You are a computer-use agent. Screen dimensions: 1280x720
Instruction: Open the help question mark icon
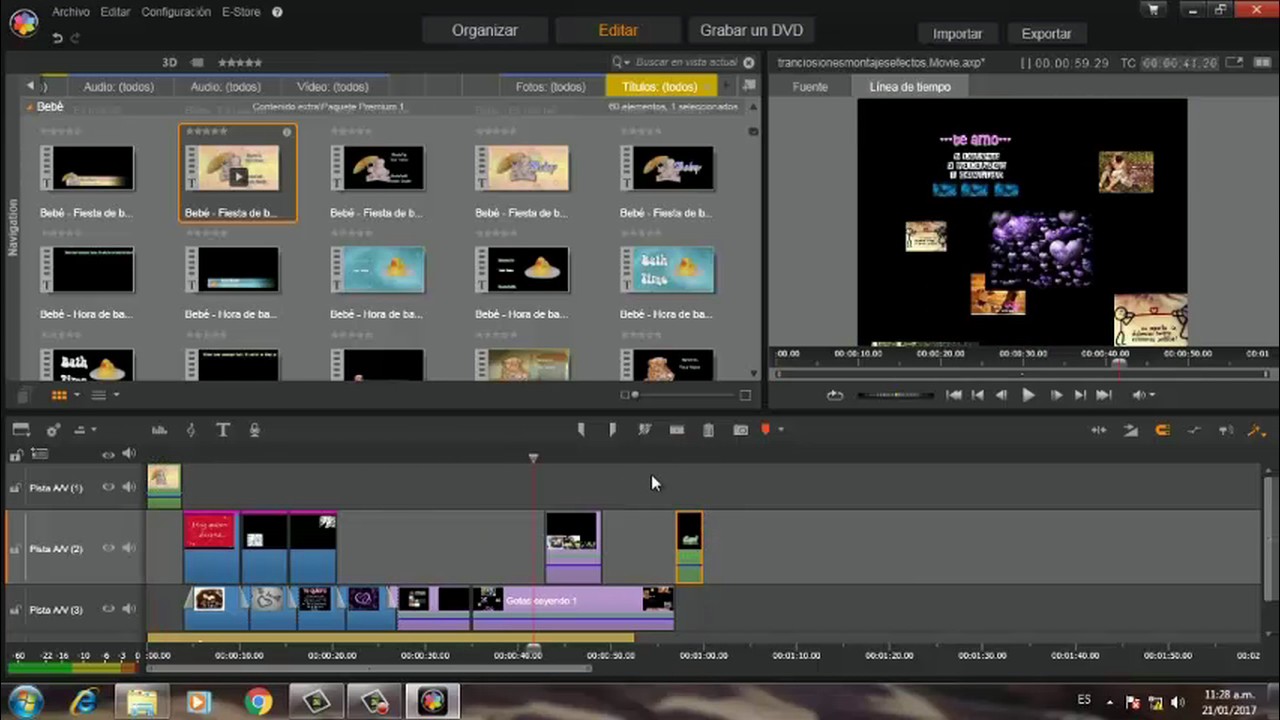pyautogui.click(x=277, y=12)
